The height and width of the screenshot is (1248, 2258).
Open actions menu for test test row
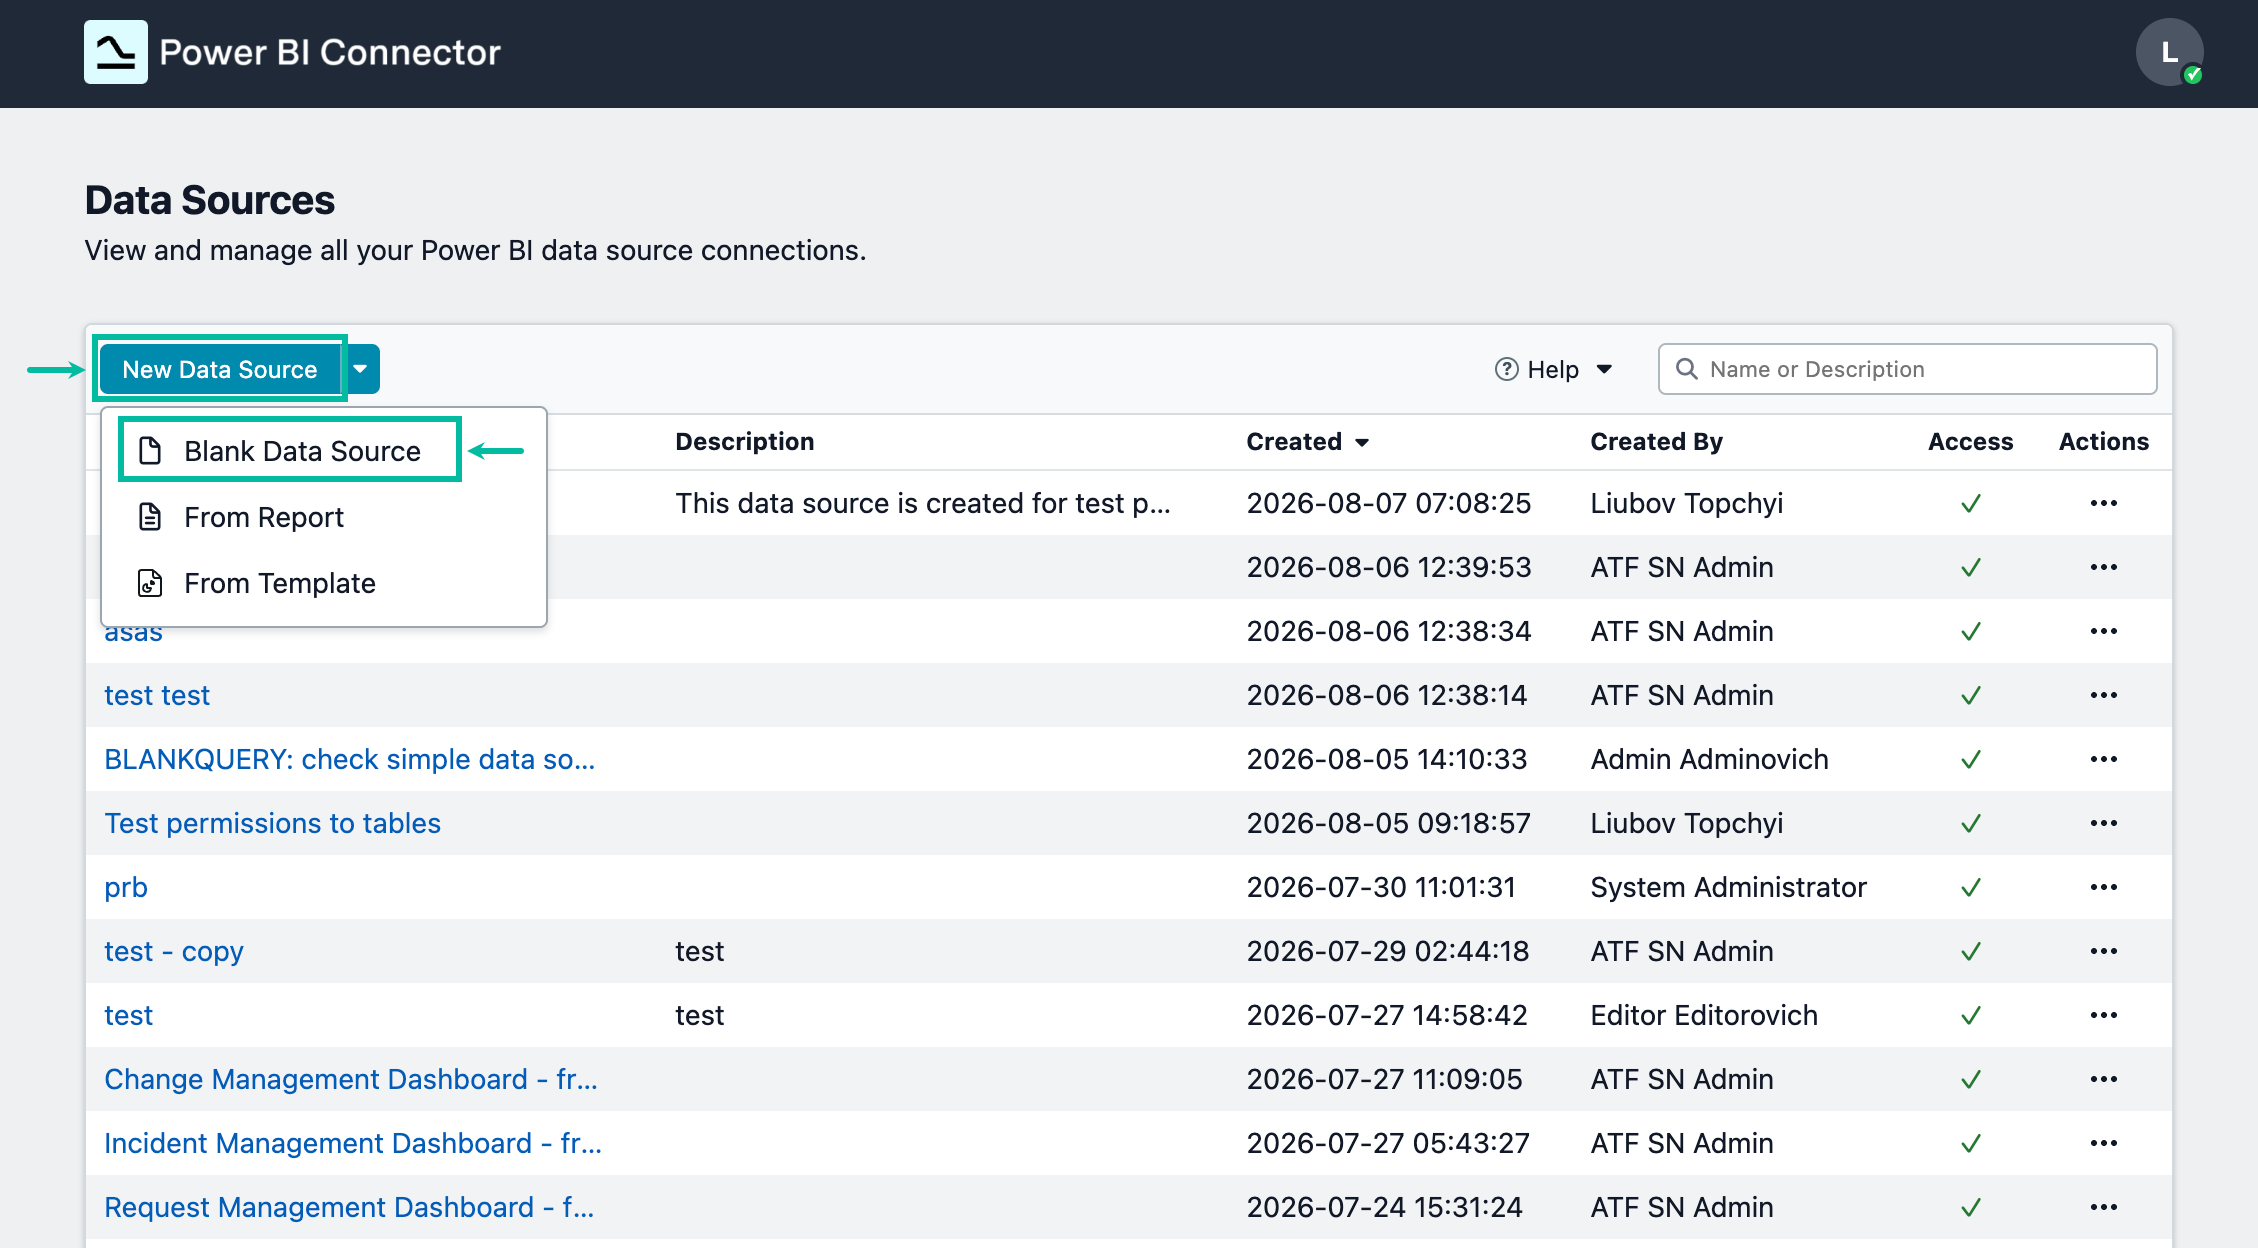click(x=2103, y=695)
